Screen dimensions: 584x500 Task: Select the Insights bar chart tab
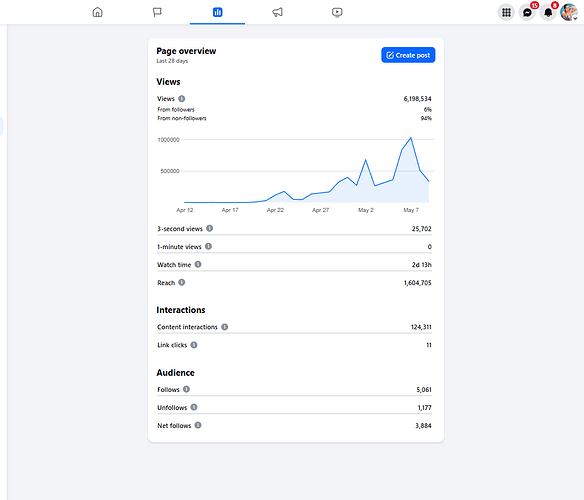click(x=218, y=12)
